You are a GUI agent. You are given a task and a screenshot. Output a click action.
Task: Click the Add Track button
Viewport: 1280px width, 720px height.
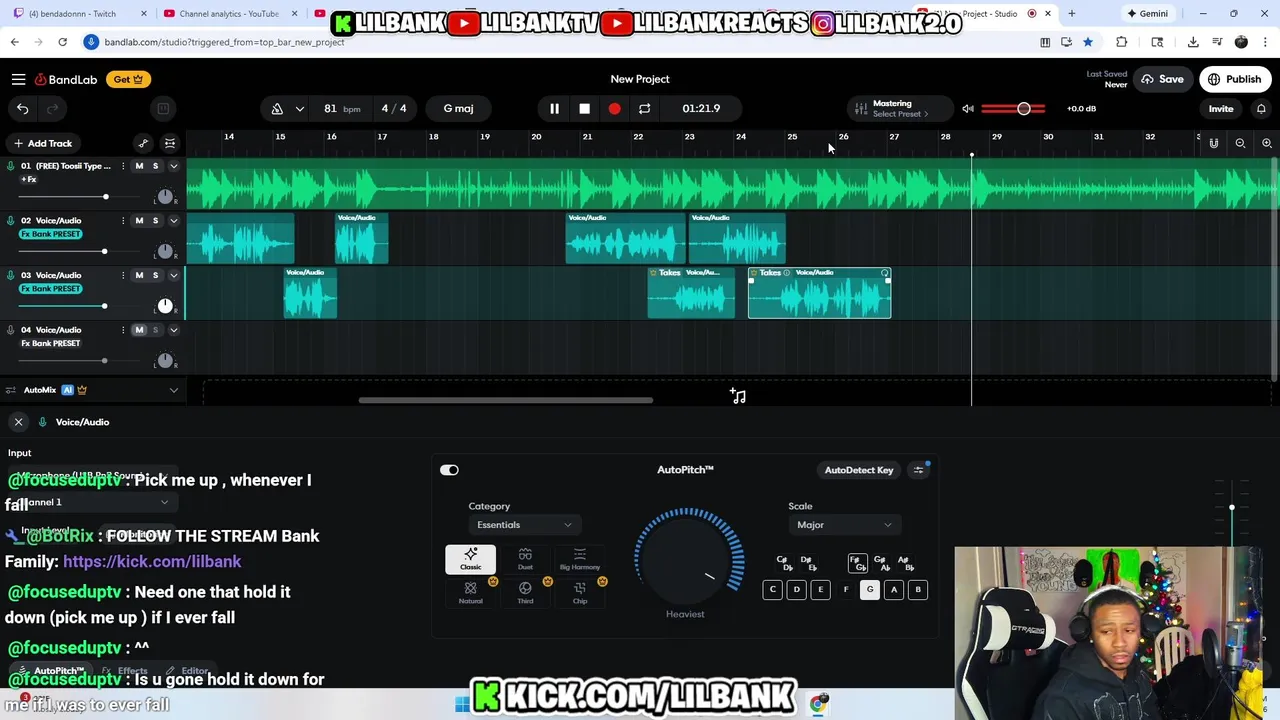[42, 143]
